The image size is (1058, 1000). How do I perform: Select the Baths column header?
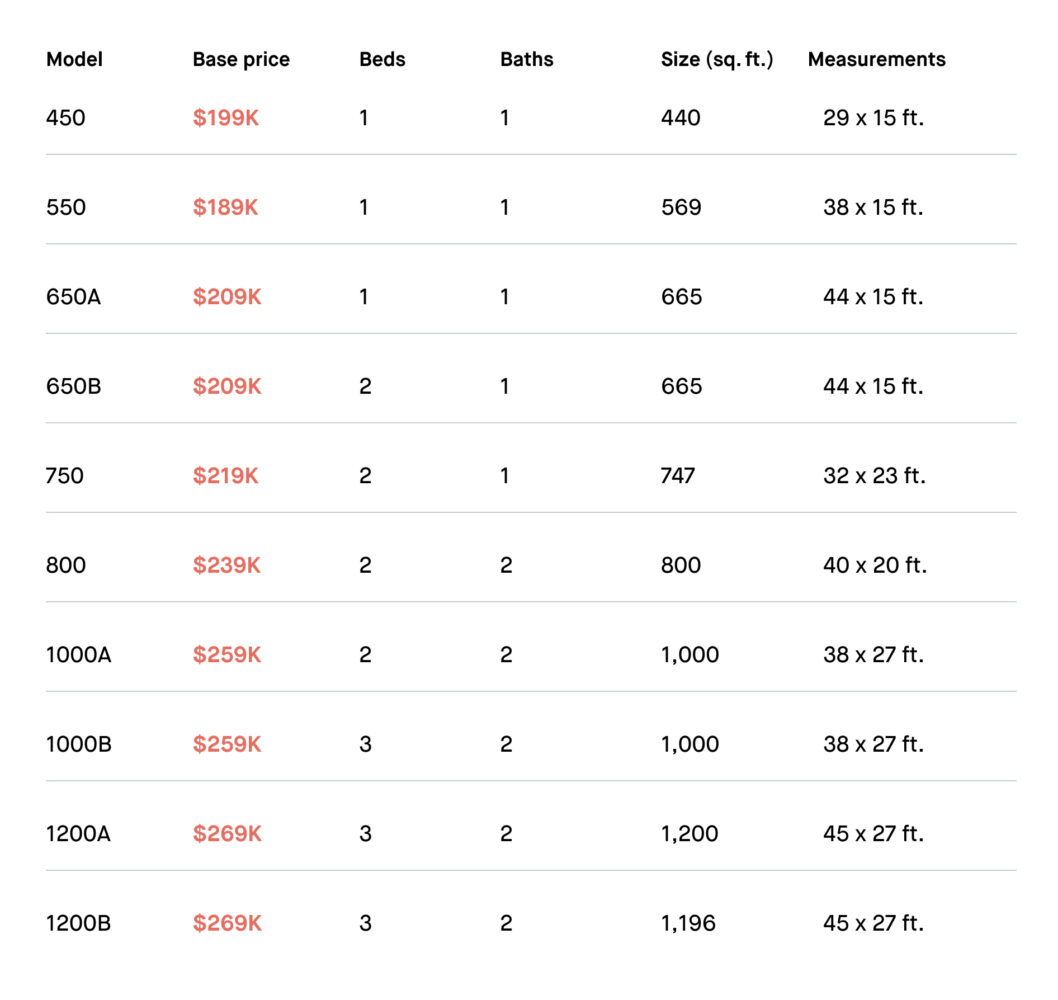tap(526, 59)
